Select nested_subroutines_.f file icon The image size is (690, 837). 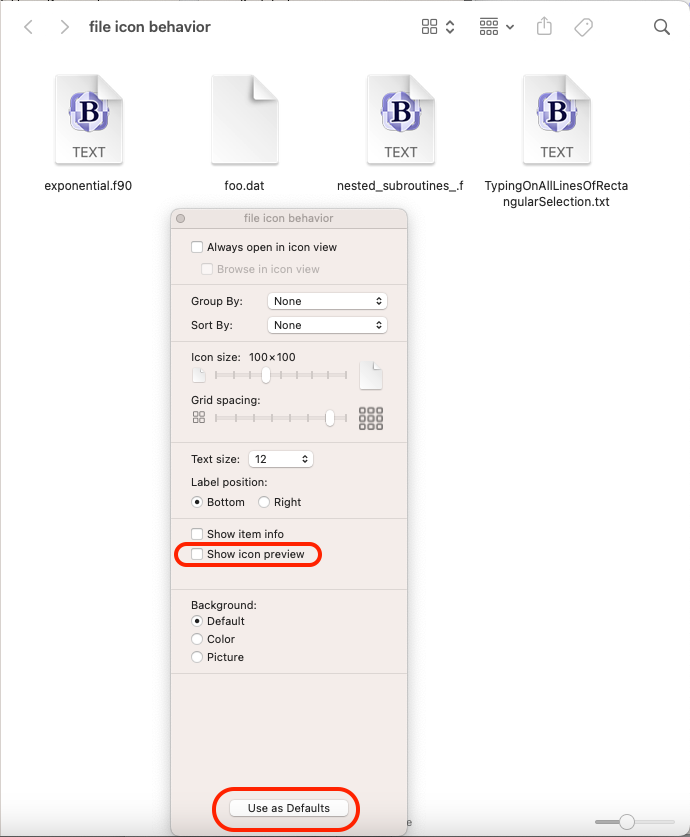coord(401,119)
